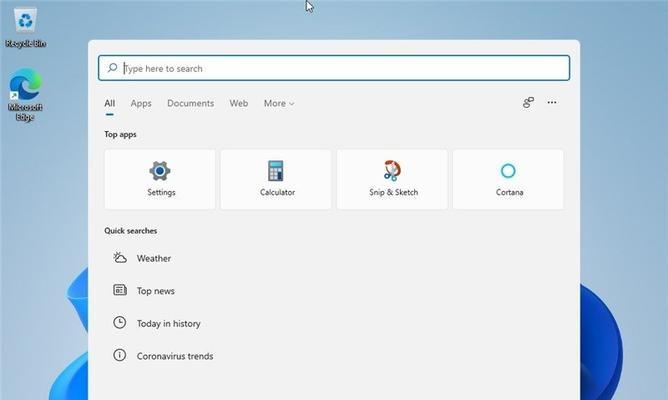
Task: Expand the More dropdown
Action: point(279,103)
